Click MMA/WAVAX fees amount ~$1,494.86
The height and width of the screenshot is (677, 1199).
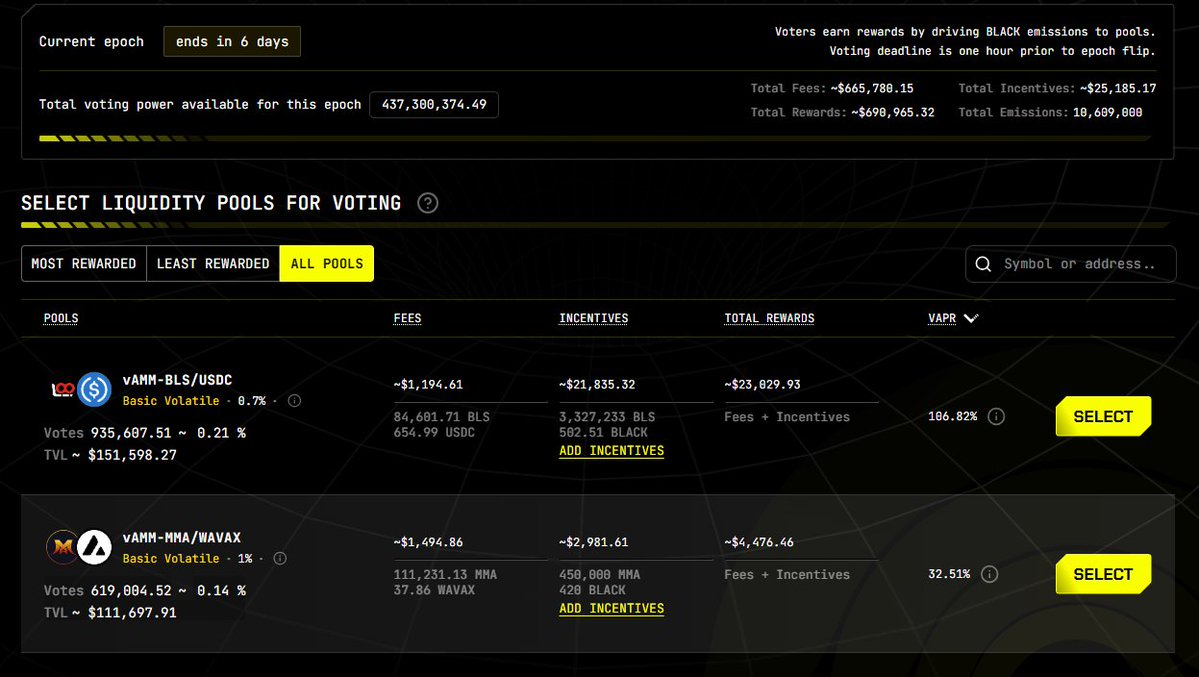(428, 542)
